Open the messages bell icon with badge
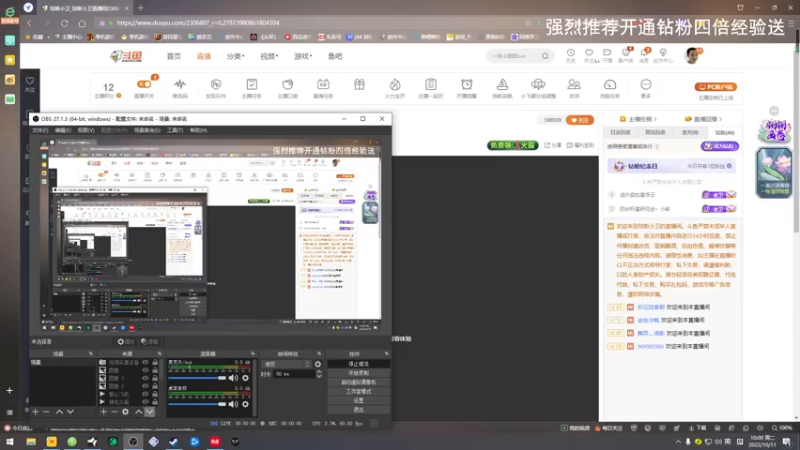This screenshot has width=800, height=450. point(644,53)
